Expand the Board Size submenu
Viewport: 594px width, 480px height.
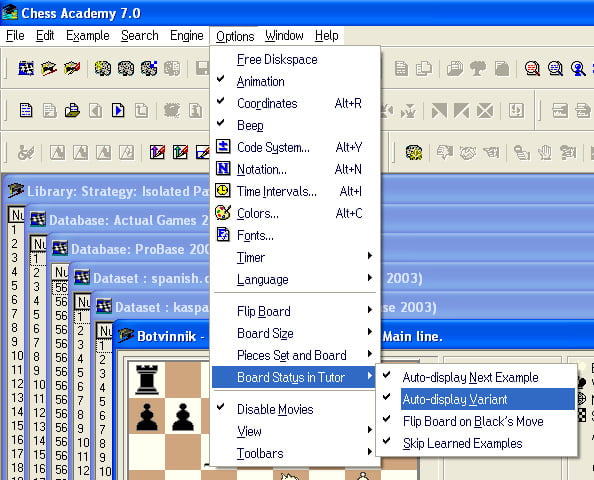pyautogui.click(x=295, y=333)
